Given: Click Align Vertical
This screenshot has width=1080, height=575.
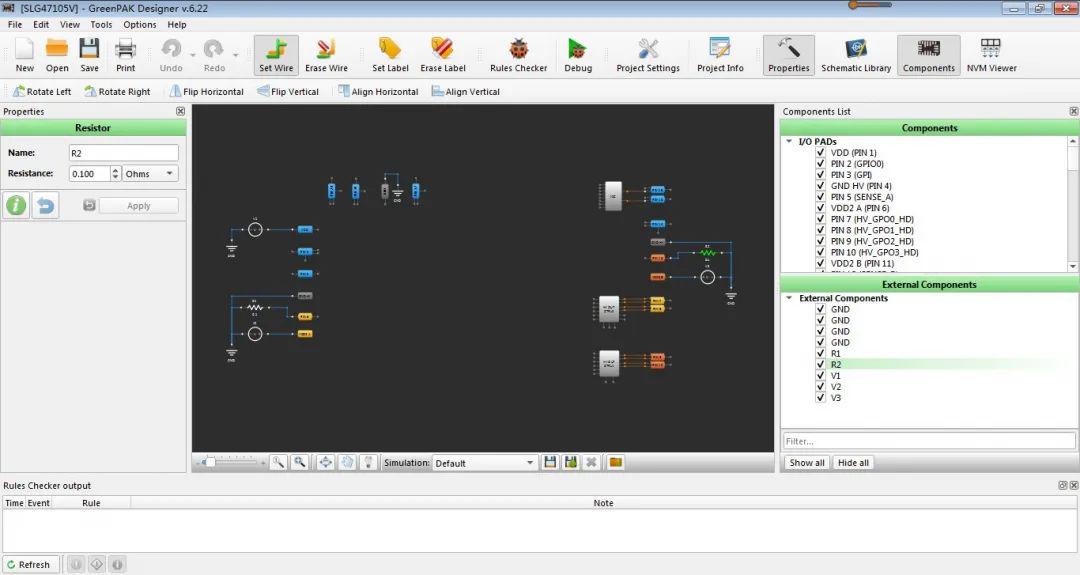Looking at the screenshot, I should (466, 92).
